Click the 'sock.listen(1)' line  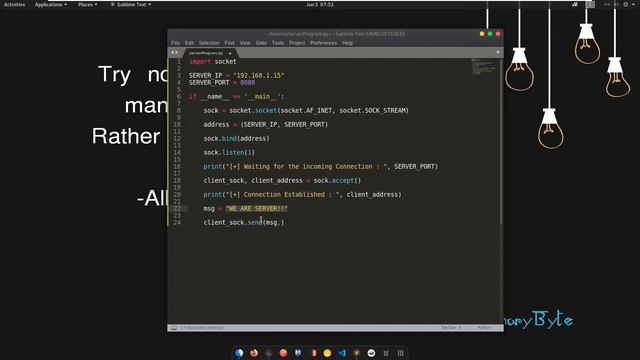(229, 152)
